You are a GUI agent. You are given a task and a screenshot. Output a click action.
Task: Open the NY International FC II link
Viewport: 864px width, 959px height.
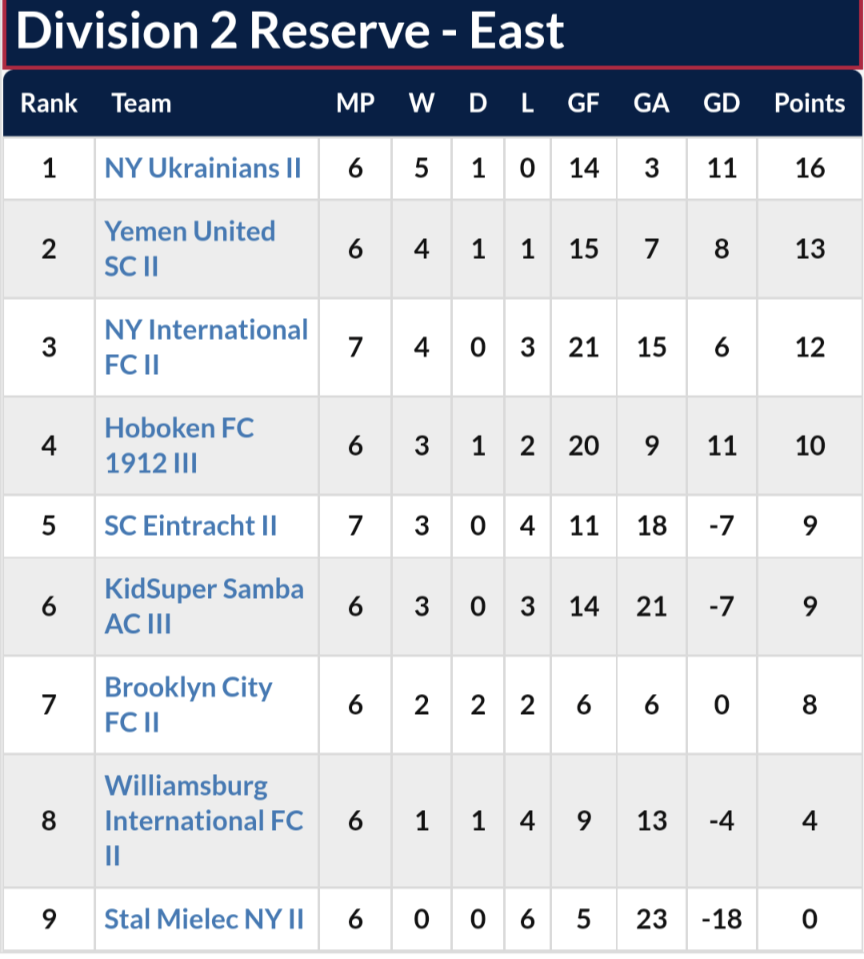click(x=206, y=347)
